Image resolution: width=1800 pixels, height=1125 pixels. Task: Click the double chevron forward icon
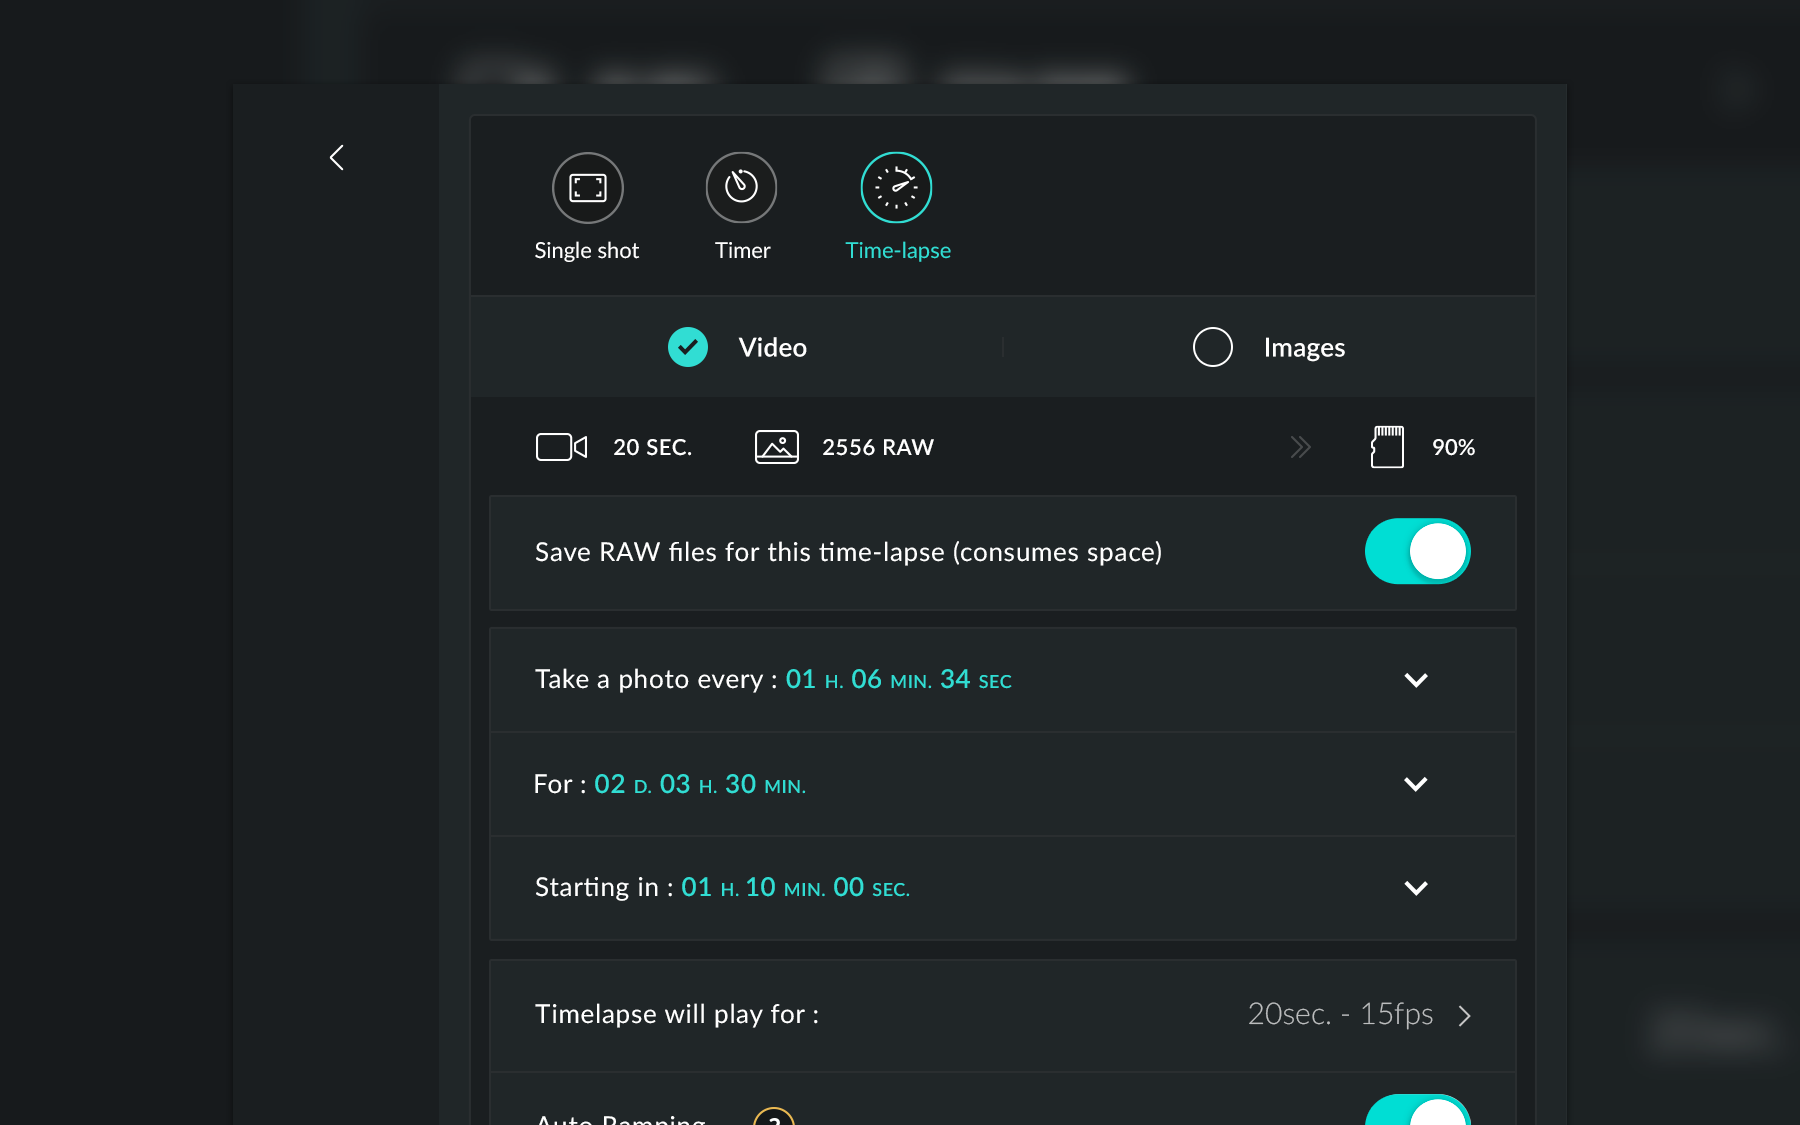(x=1300, y=447)
